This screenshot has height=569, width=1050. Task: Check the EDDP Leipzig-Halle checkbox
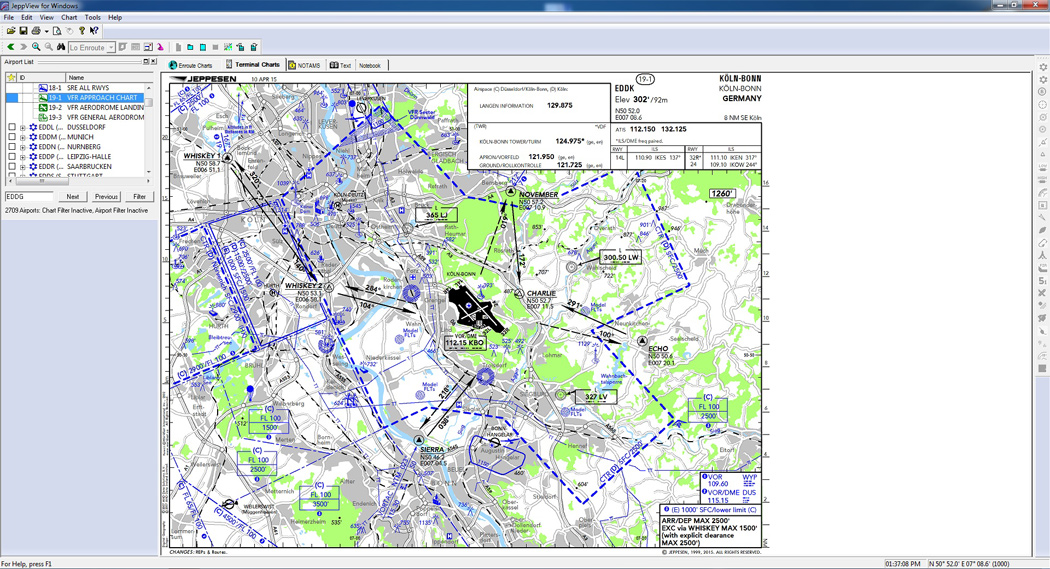(x=12, y=157)
